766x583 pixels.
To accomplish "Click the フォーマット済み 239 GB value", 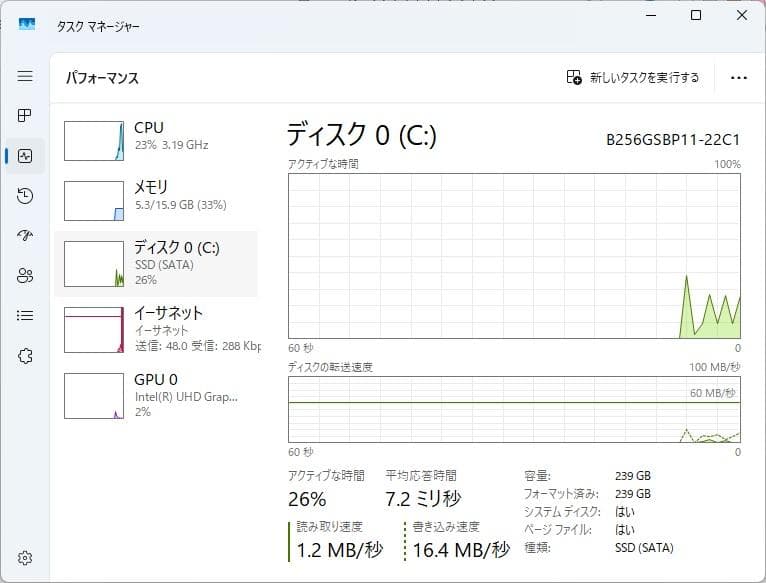I will 633,494.
